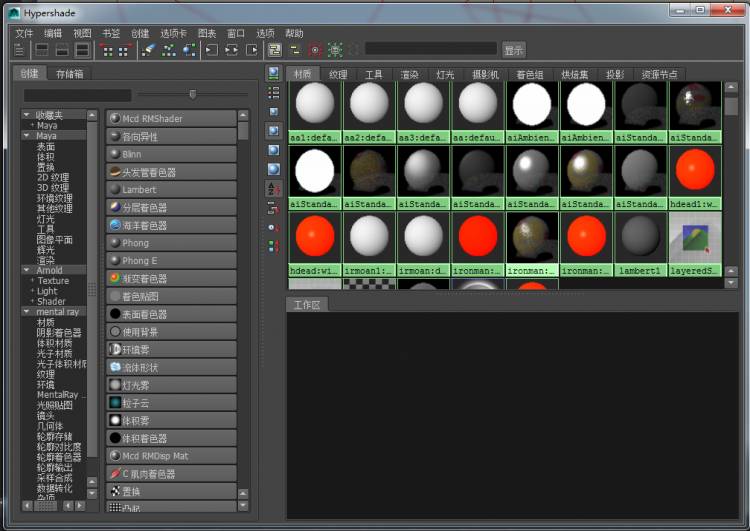Select the layeredS... material swatch

(x=695, y=244)
